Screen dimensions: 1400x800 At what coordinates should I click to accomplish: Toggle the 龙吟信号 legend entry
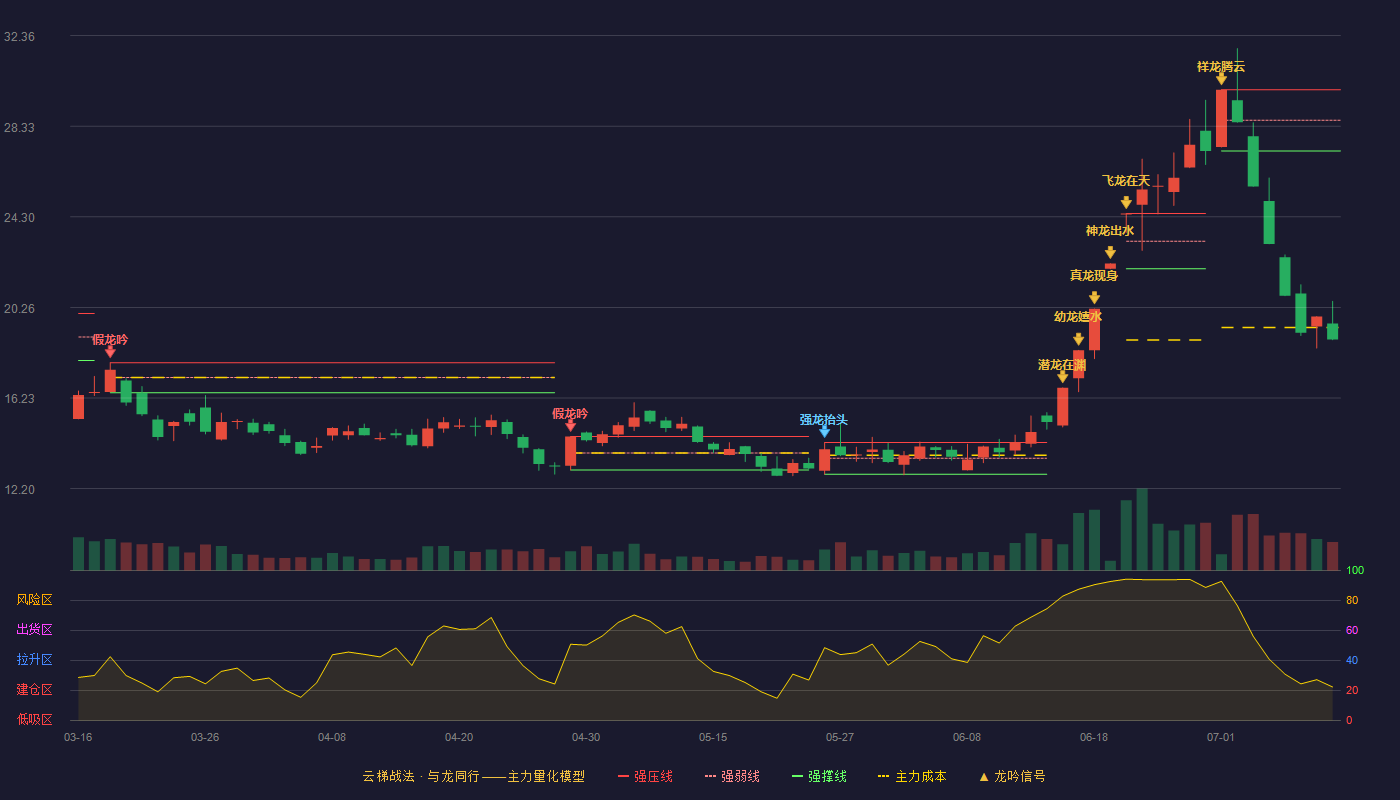point(1011,776)
